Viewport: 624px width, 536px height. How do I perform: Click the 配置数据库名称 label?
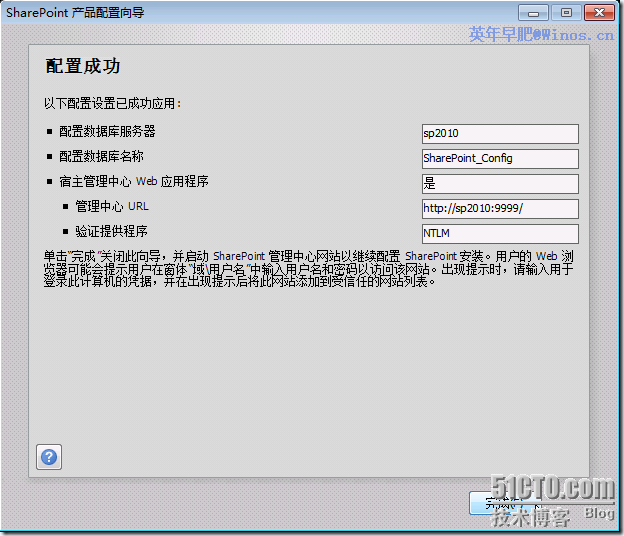pos(101,156)
